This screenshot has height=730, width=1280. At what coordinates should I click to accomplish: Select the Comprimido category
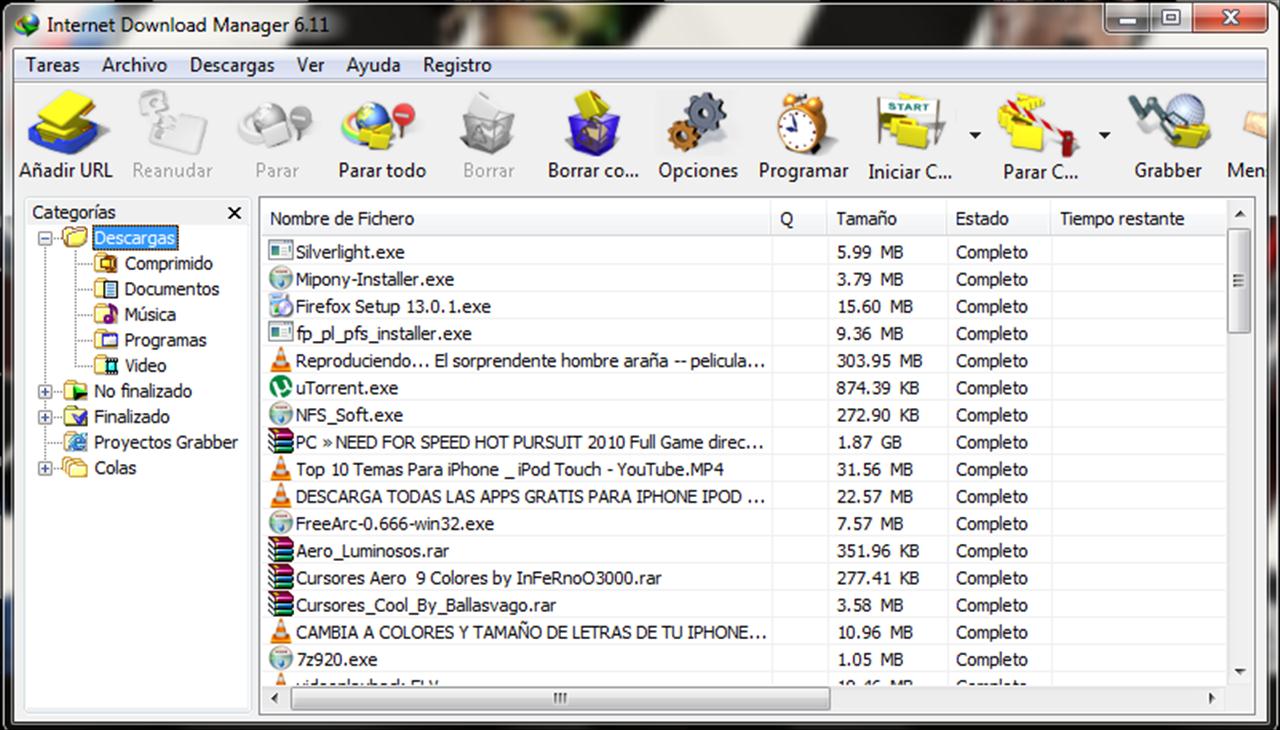click(168, 264)
